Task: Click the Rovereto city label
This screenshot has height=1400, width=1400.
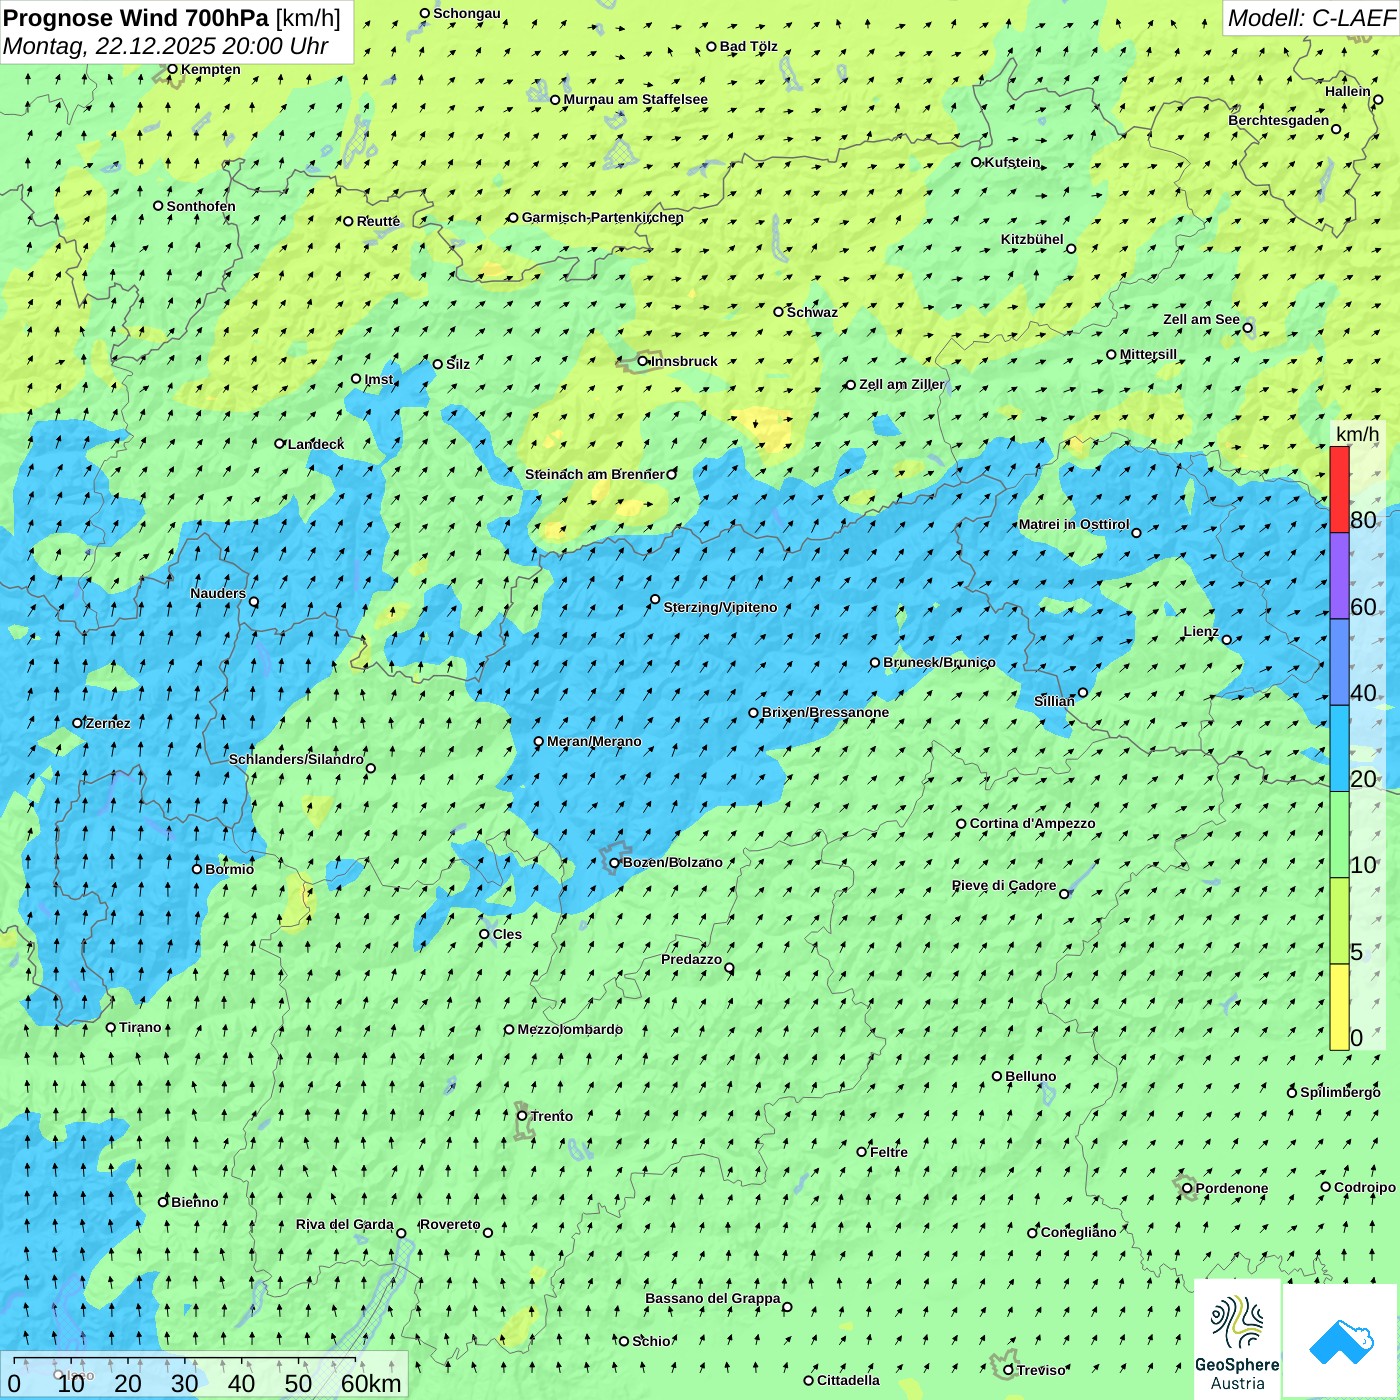Action: coord(450,1224)
